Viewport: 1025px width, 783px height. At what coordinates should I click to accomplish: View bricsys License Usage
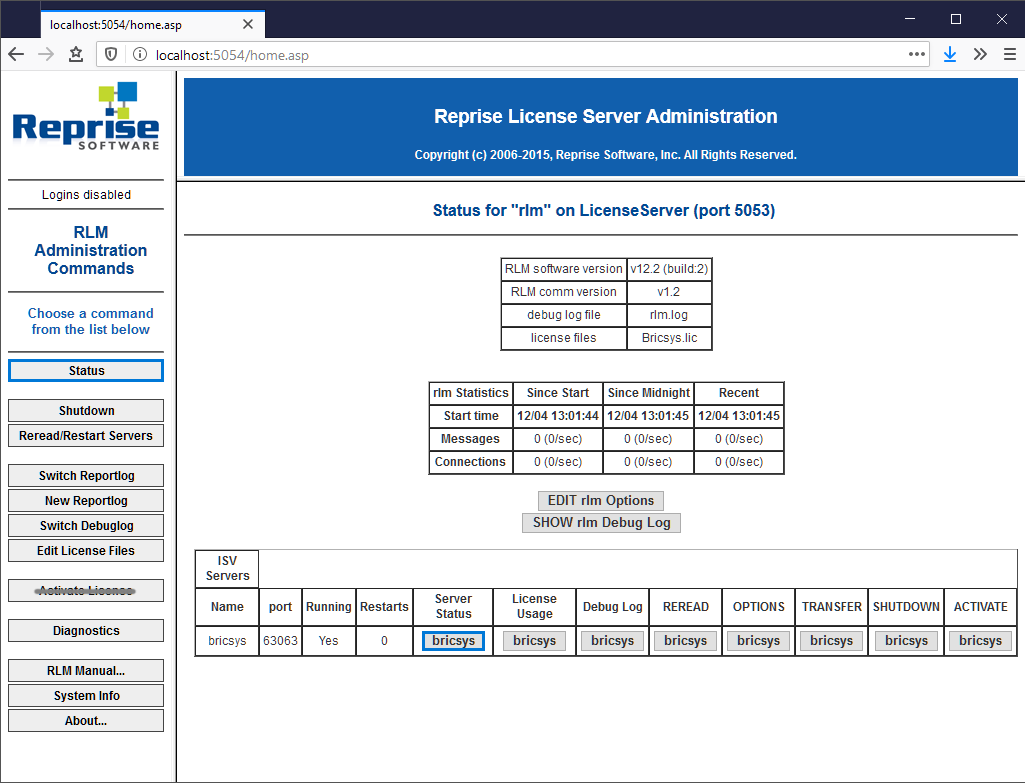[x=534, y=641]
